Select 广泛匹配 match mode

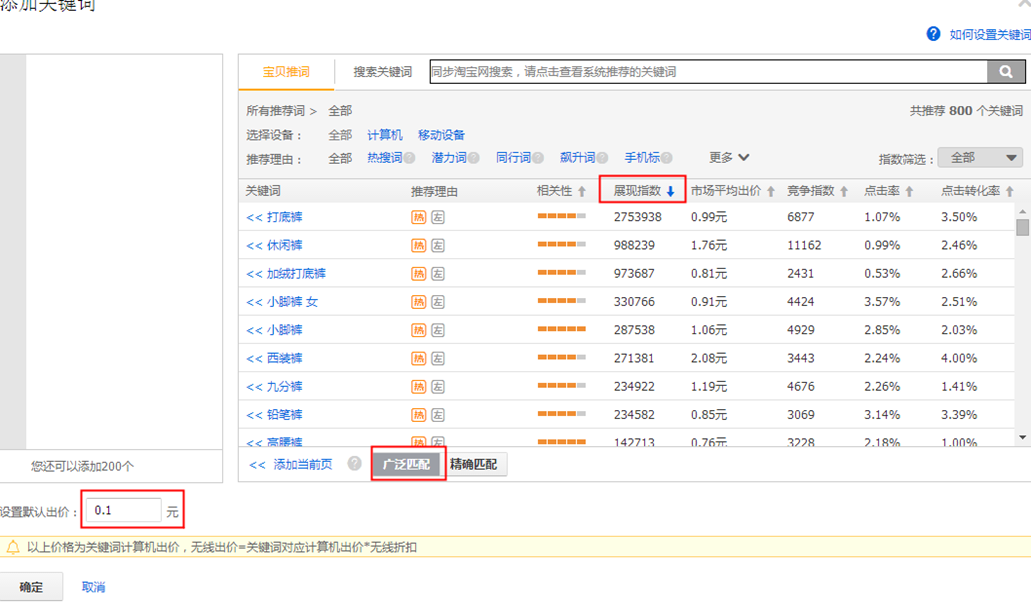tap(406, 464)
